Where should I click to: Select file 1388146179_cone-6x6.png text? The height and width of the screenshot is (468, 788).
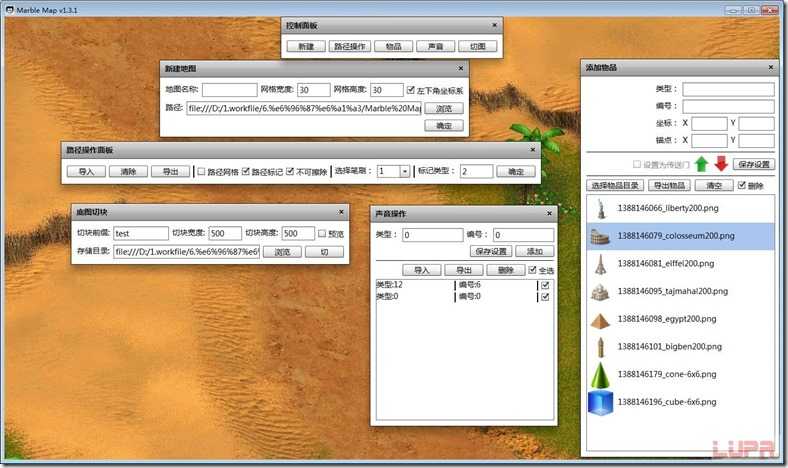[667, 374]
